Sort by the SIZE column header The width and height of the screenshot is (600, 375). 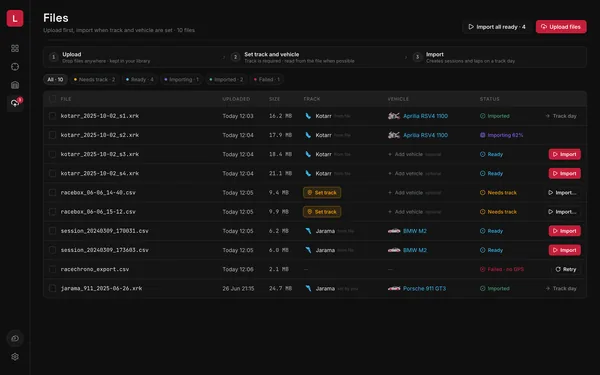pos(274,99)
